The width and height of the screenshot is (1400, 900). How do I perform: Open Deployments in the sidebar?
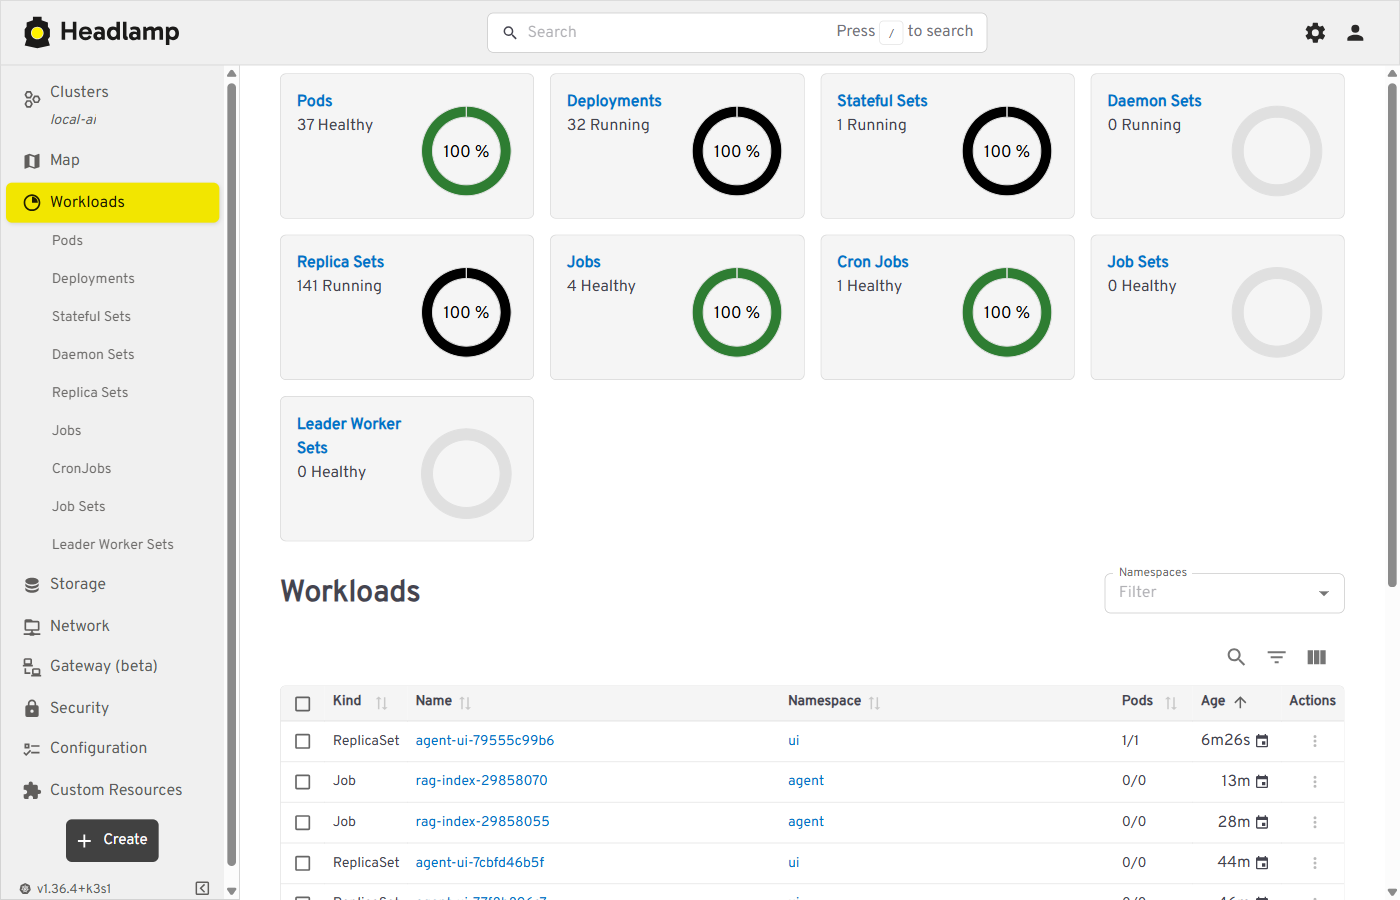pos(93,278)
